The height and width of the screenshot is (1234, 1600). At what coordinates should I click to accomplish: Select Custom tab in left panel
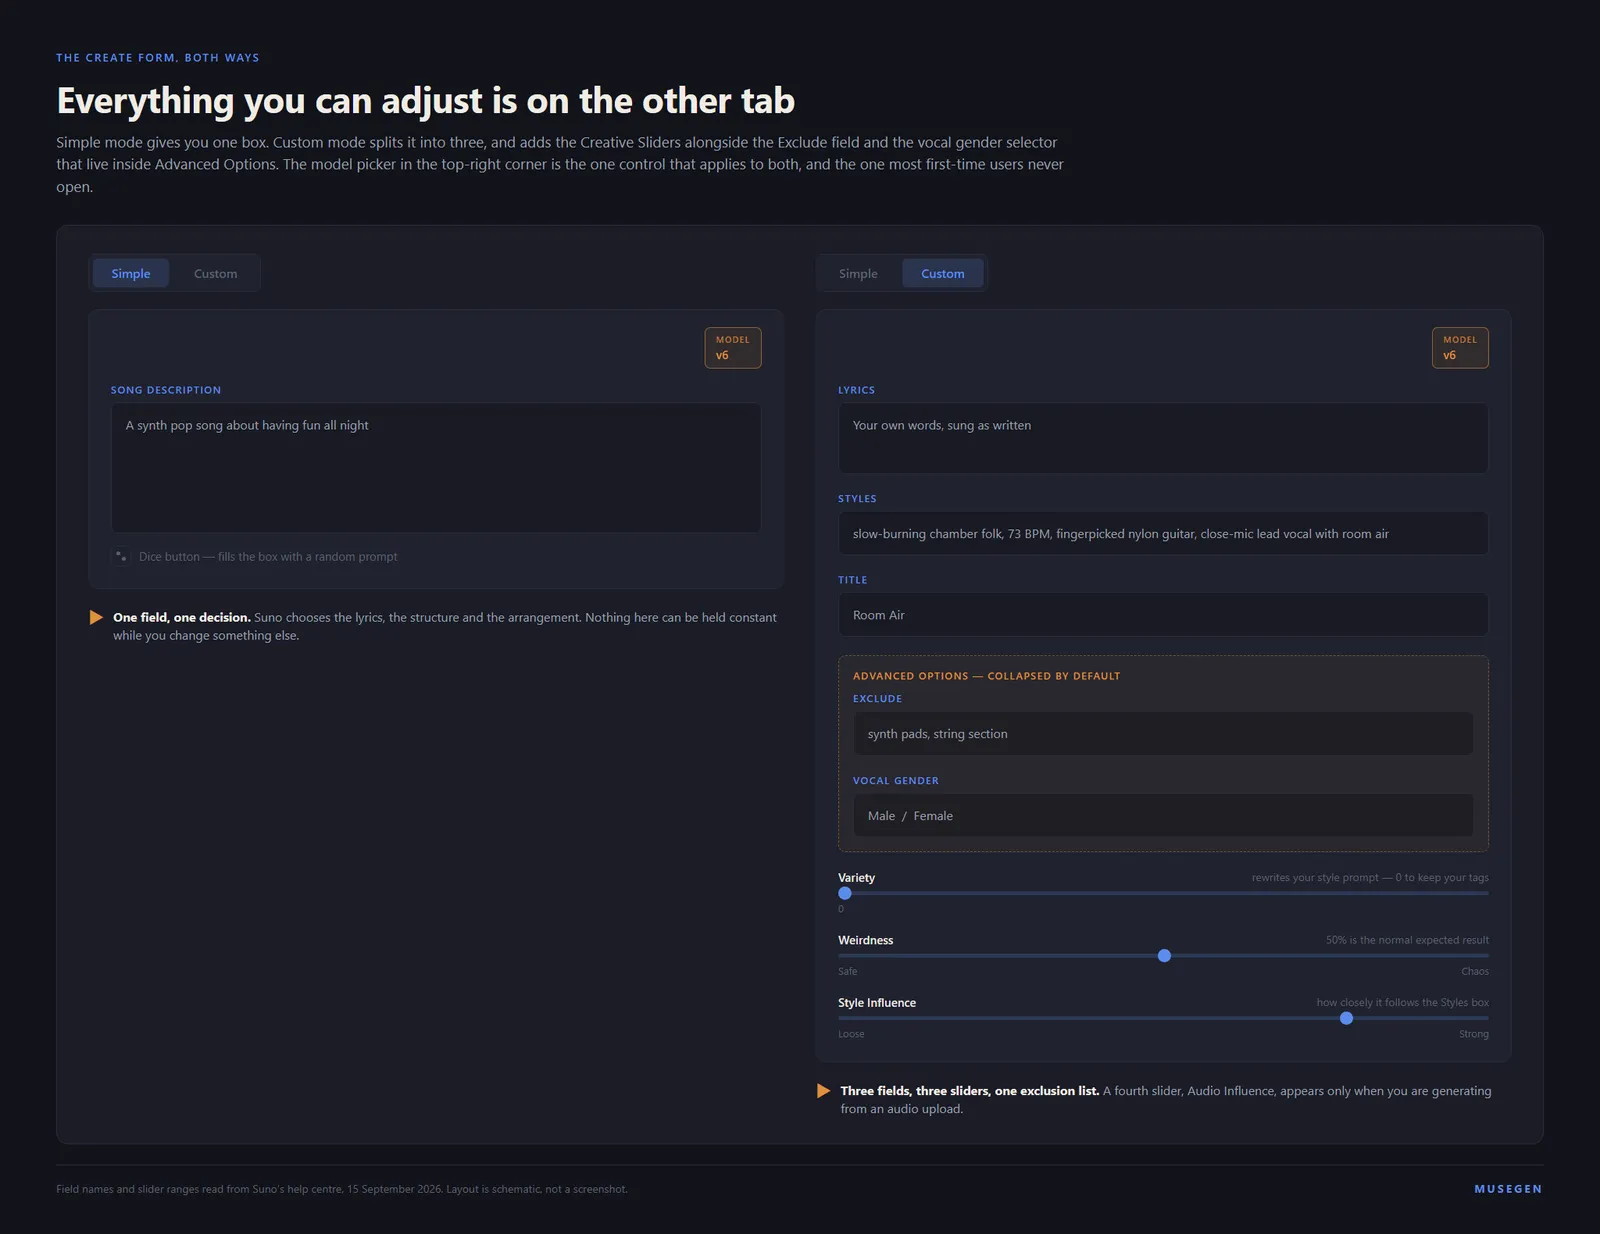[x=215, y=273]
